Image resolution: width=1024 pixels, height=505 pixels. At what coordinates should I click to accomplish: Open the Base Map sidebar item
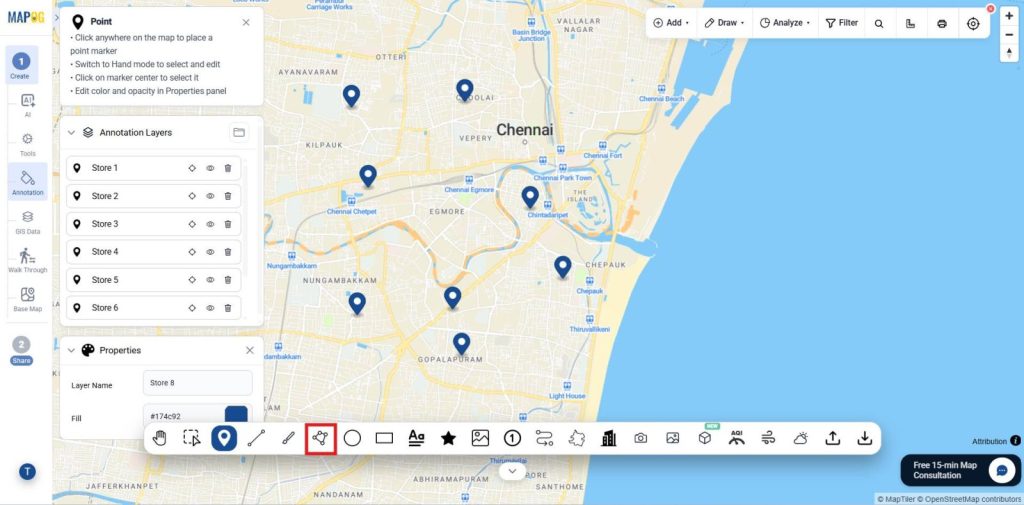27,299
